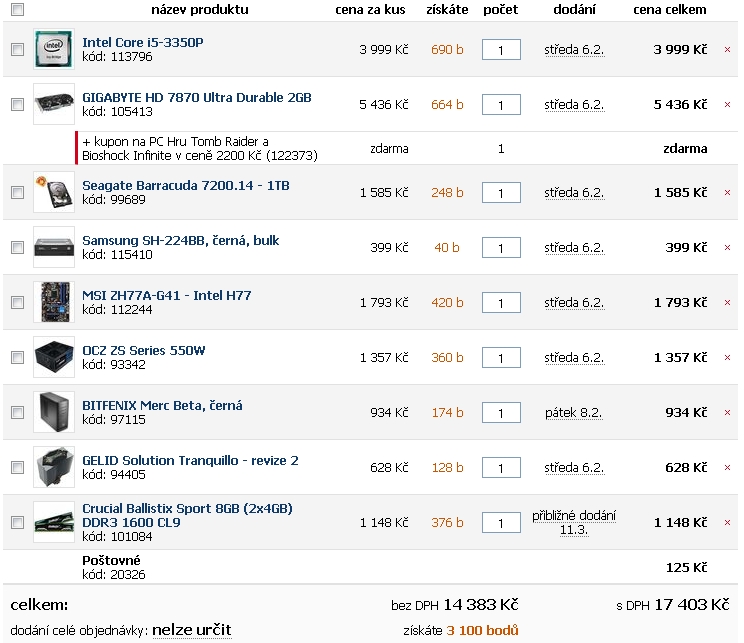Open Intel Core i5-3350P product thumbnail
The height and width of the screenshot is (643, 744).
click(x=54, y=49)
